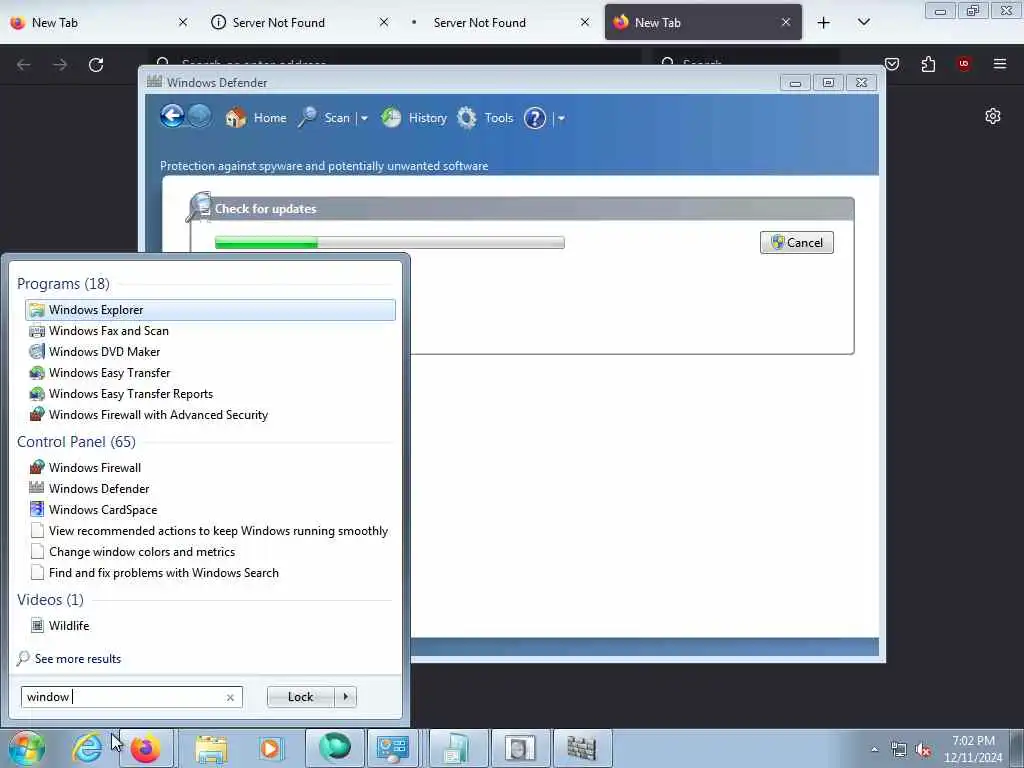The image size is (1024, 768).
Task: Open the file explorer taskbar icon
Action: [x=211, y=748]
